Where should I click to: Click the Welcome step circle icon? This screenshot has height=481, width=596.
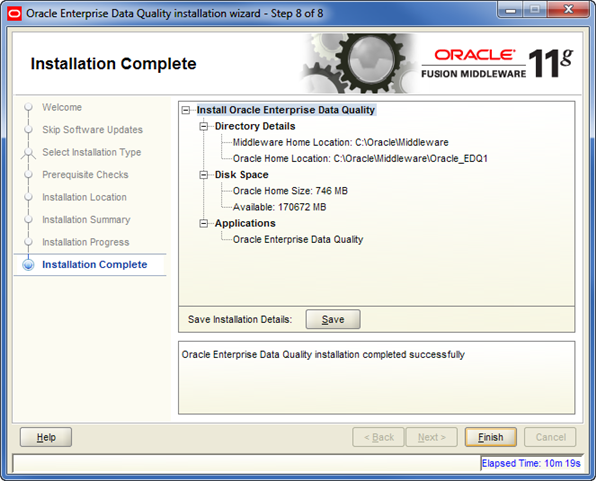[28, 107]
